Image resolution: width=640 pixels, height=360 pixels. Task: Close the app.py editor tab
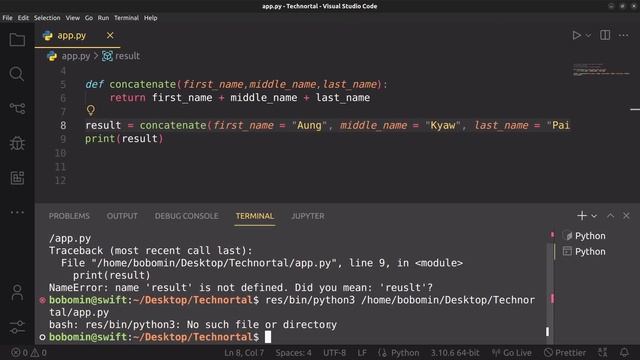(x=110, y=36)
